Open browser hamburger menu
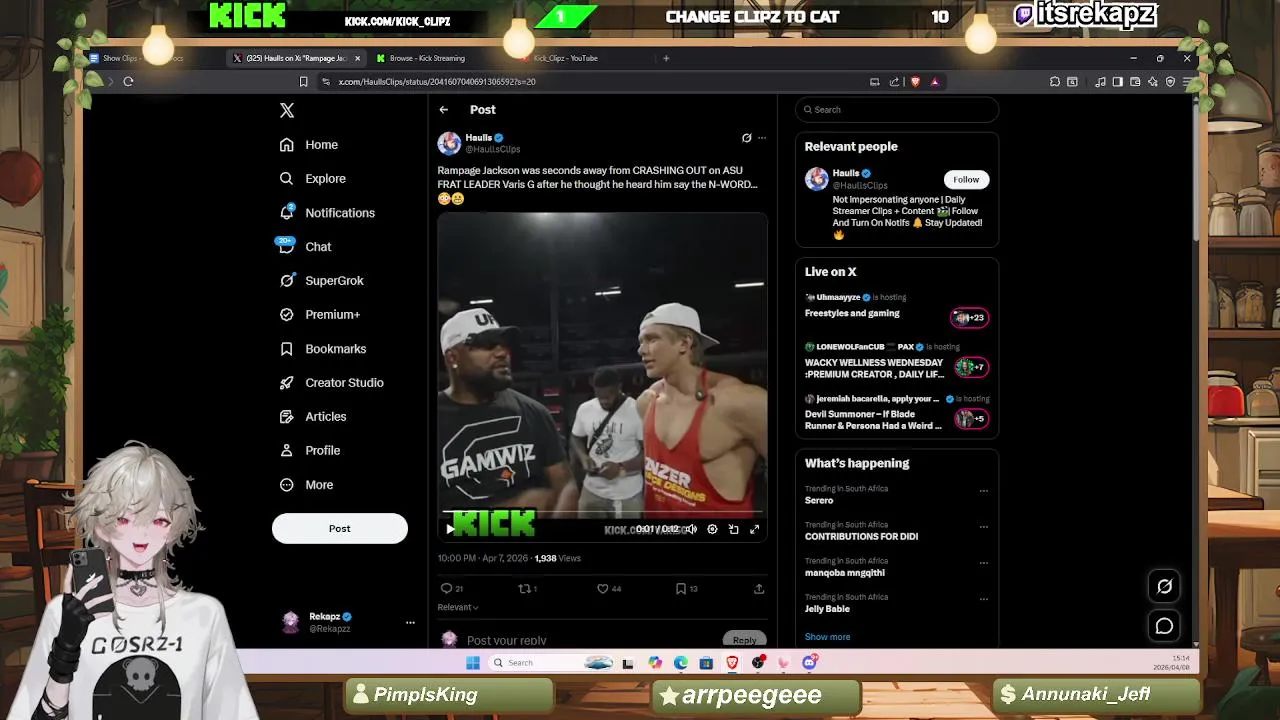 [1187, 82]
